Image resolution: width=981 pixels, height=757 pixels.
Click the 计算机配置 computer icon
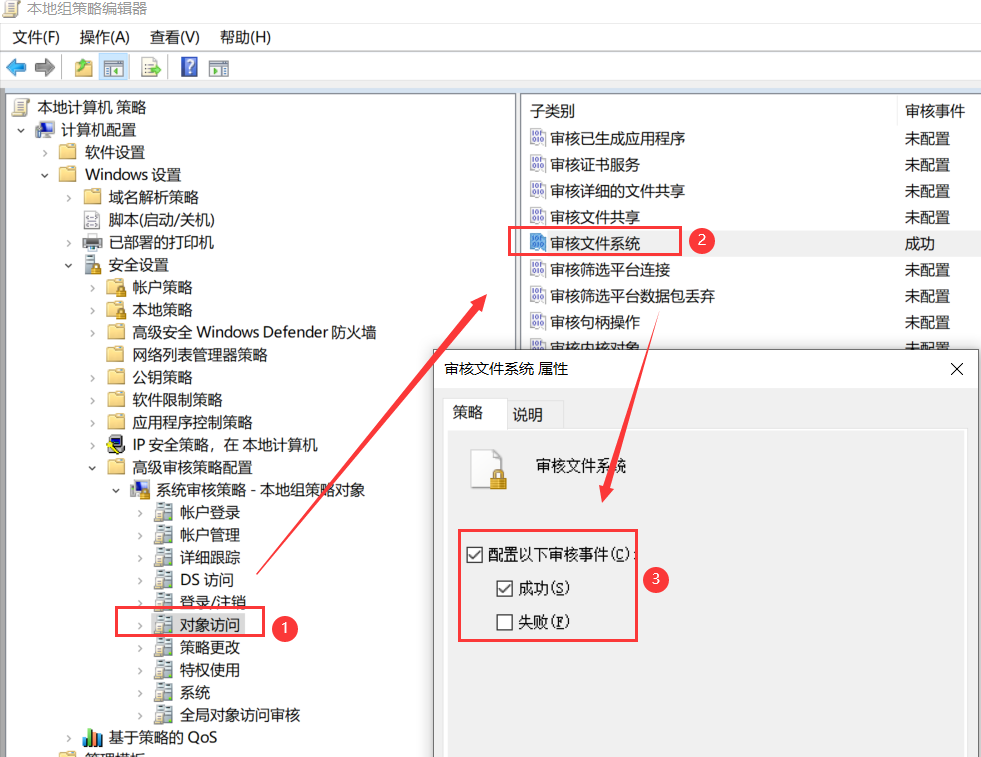pyautogui.click(x=45, y=130)
